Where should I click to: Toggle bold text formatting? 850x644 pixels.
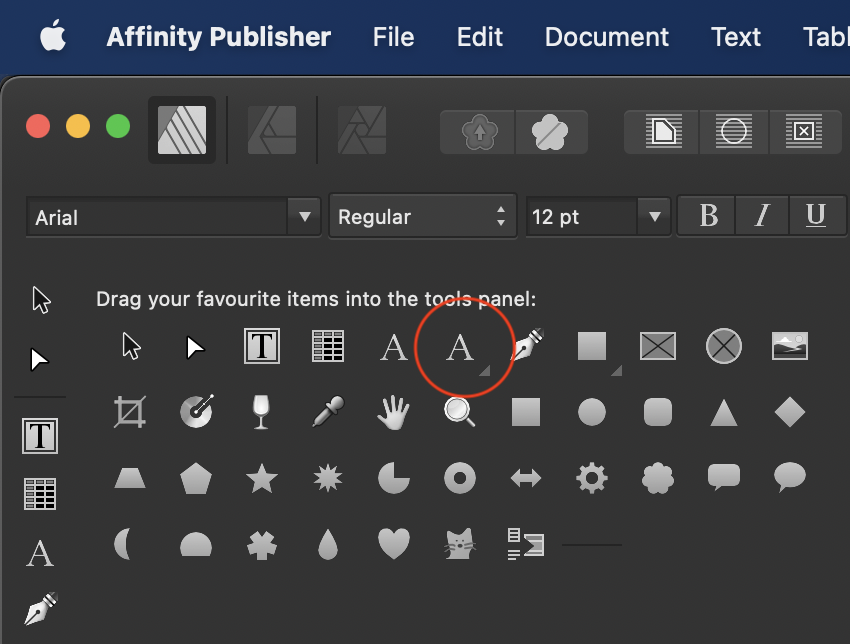tap(705, 215)
